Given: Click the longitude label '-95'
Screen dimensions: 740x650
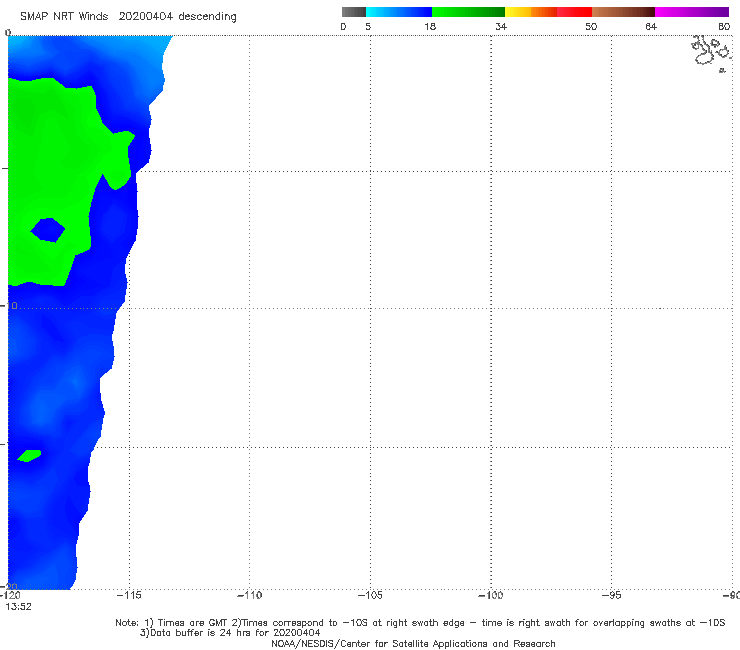Looking at the screenshot, I should point(611,595).
